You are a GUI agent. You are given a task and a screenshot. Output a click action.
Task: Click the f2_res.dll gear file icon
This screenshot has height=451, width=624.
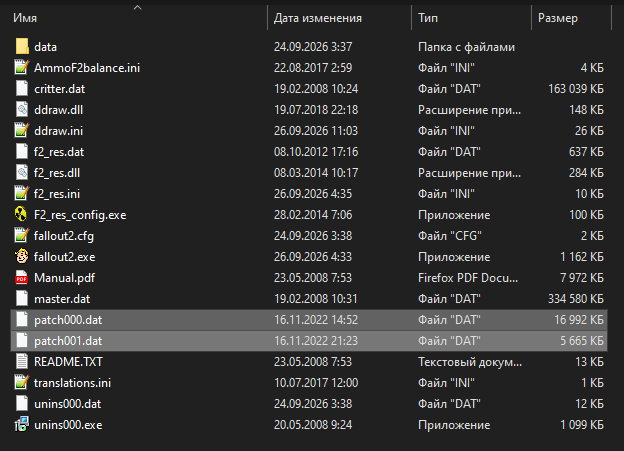coord(22,173)
